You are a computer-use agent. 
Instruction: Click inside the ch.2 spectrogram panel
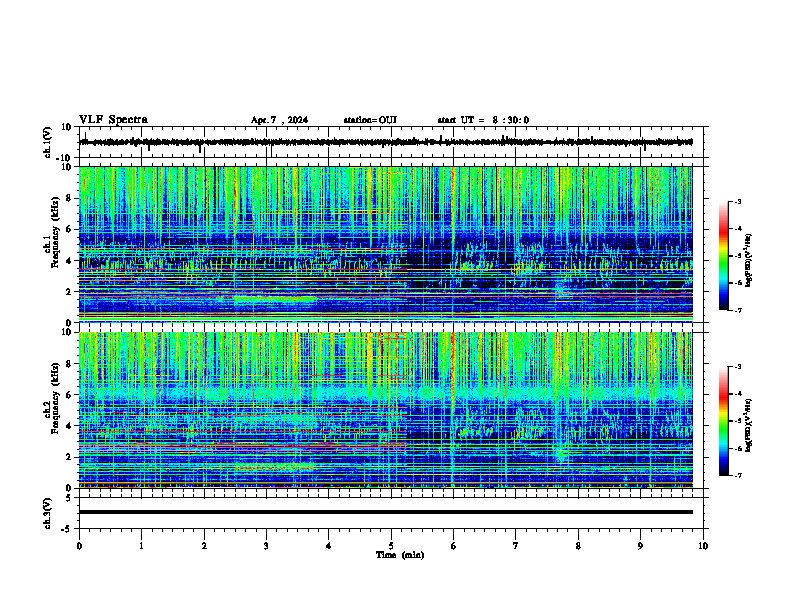(385, 410)
